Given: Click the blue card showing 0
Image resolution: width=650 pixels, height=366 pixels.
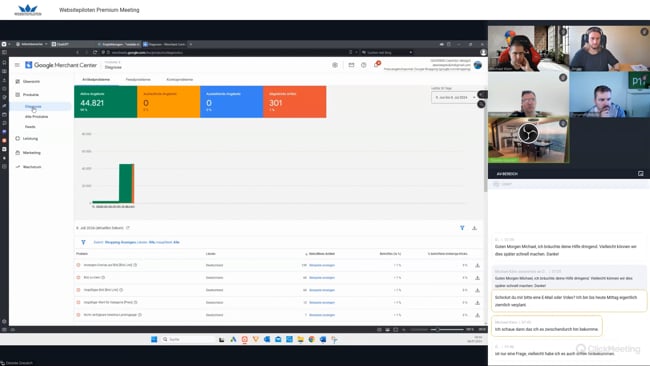Looking at the screenshot, I should click(x=232, y=102).
